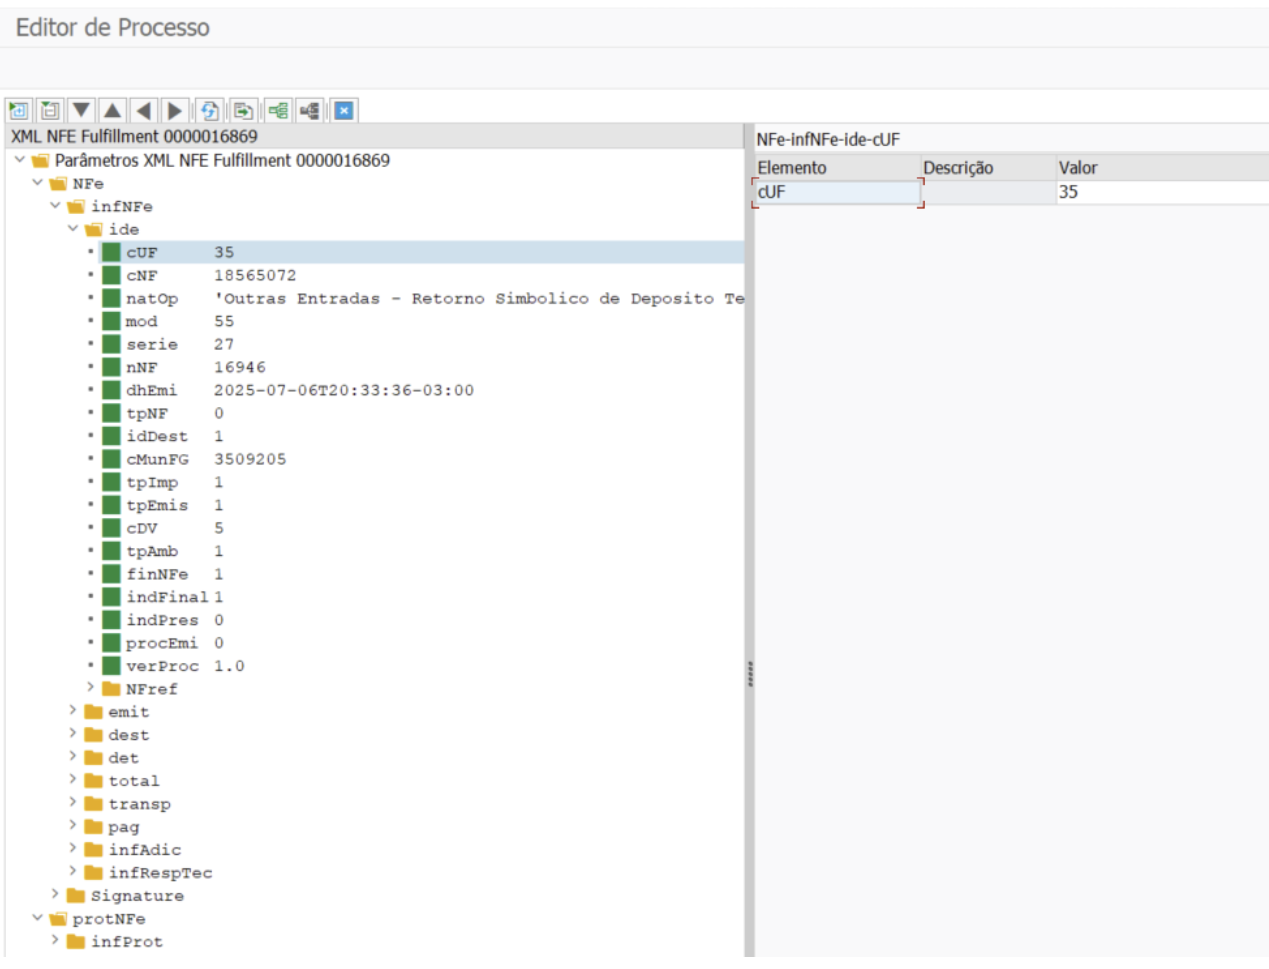
Task: Expand the pag folder node
Action: 73,826
